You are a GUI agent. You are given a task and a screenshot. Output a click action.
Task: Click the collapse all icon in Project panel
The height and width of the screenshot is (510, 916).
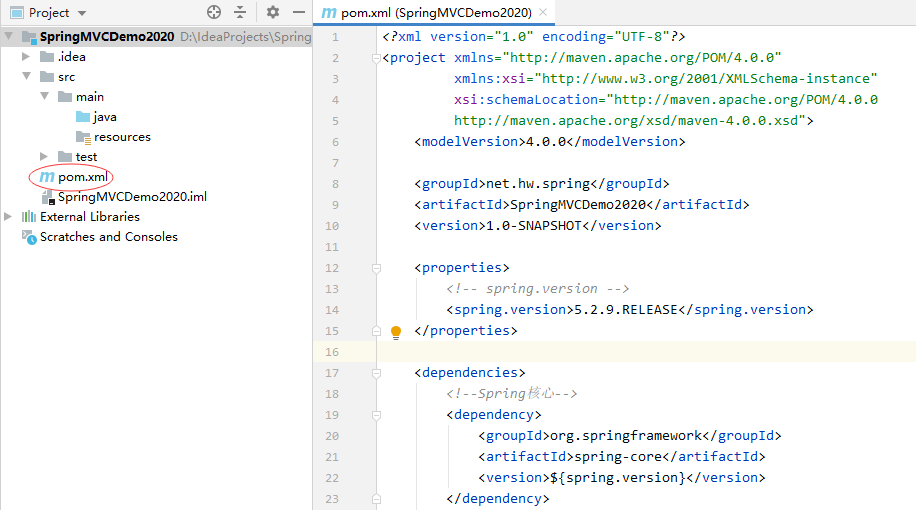click(x=240, y=12)
